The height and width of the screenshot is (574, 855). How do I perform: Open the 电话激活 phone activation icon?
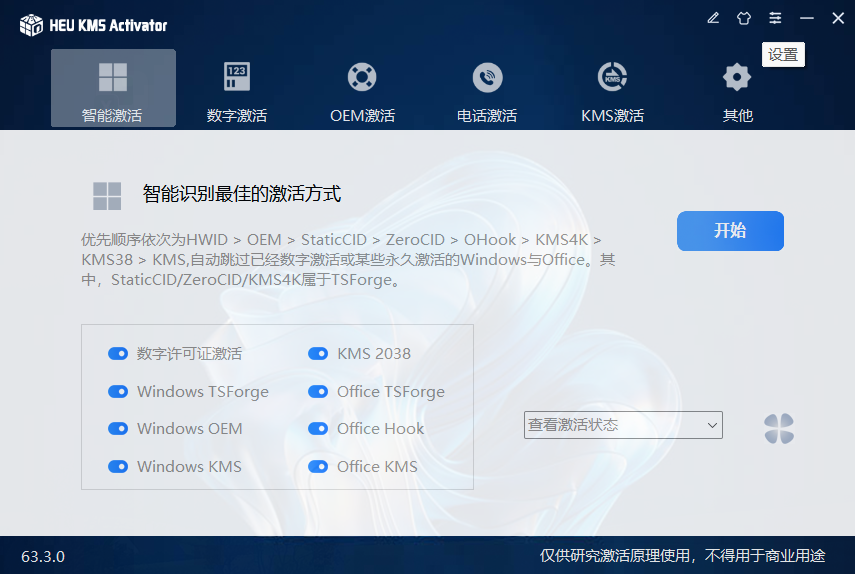pos(487,77)
